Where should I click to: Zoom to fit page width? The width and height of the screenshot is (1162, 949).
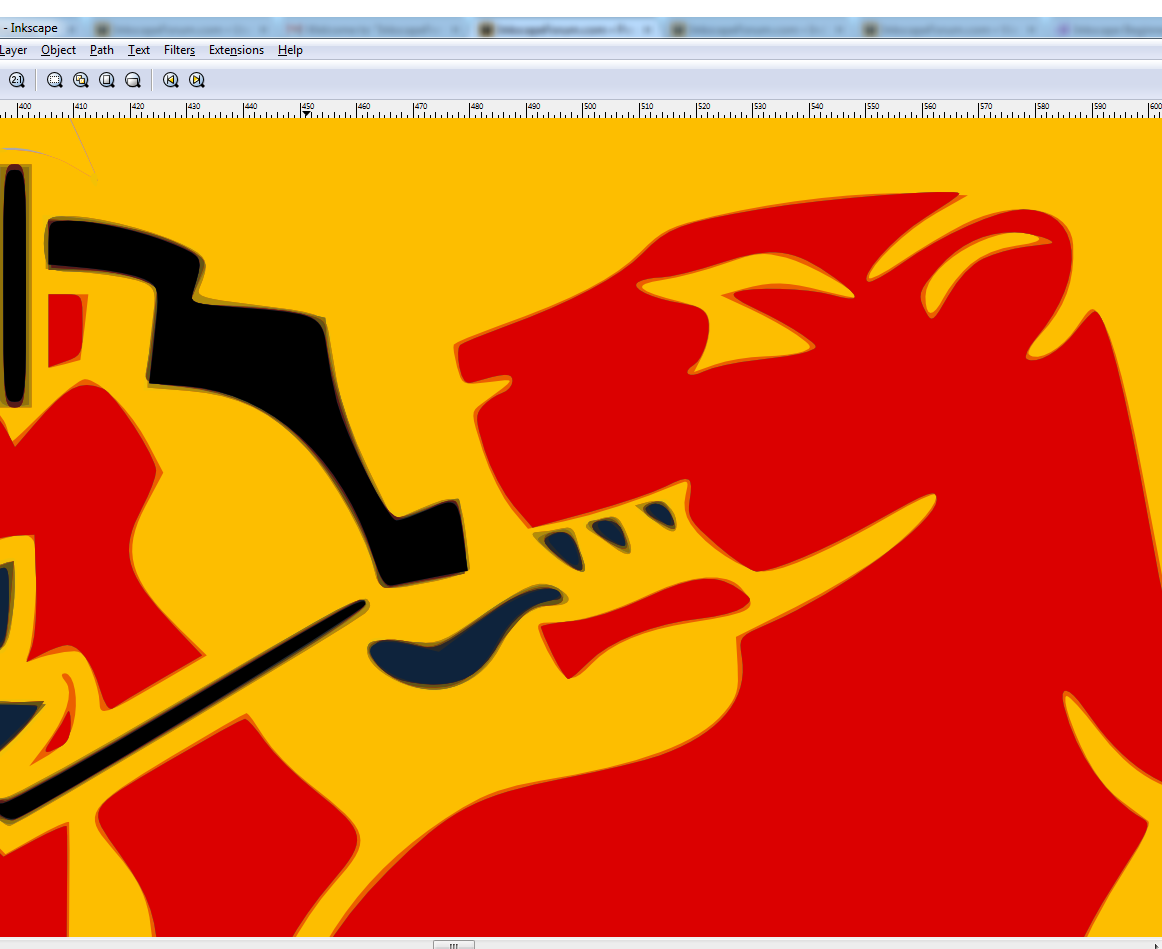pyautogui.click(x=133, y=80)
